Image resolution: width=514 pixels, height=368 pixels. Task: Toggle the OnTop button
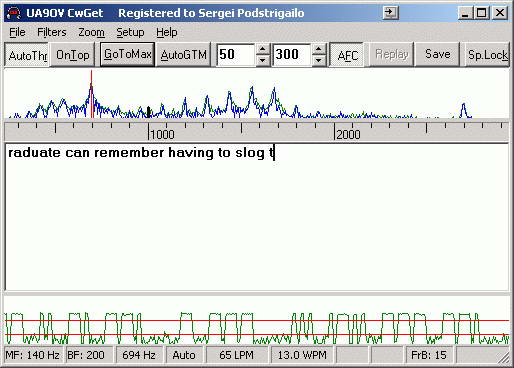click(x=72, y=55)
